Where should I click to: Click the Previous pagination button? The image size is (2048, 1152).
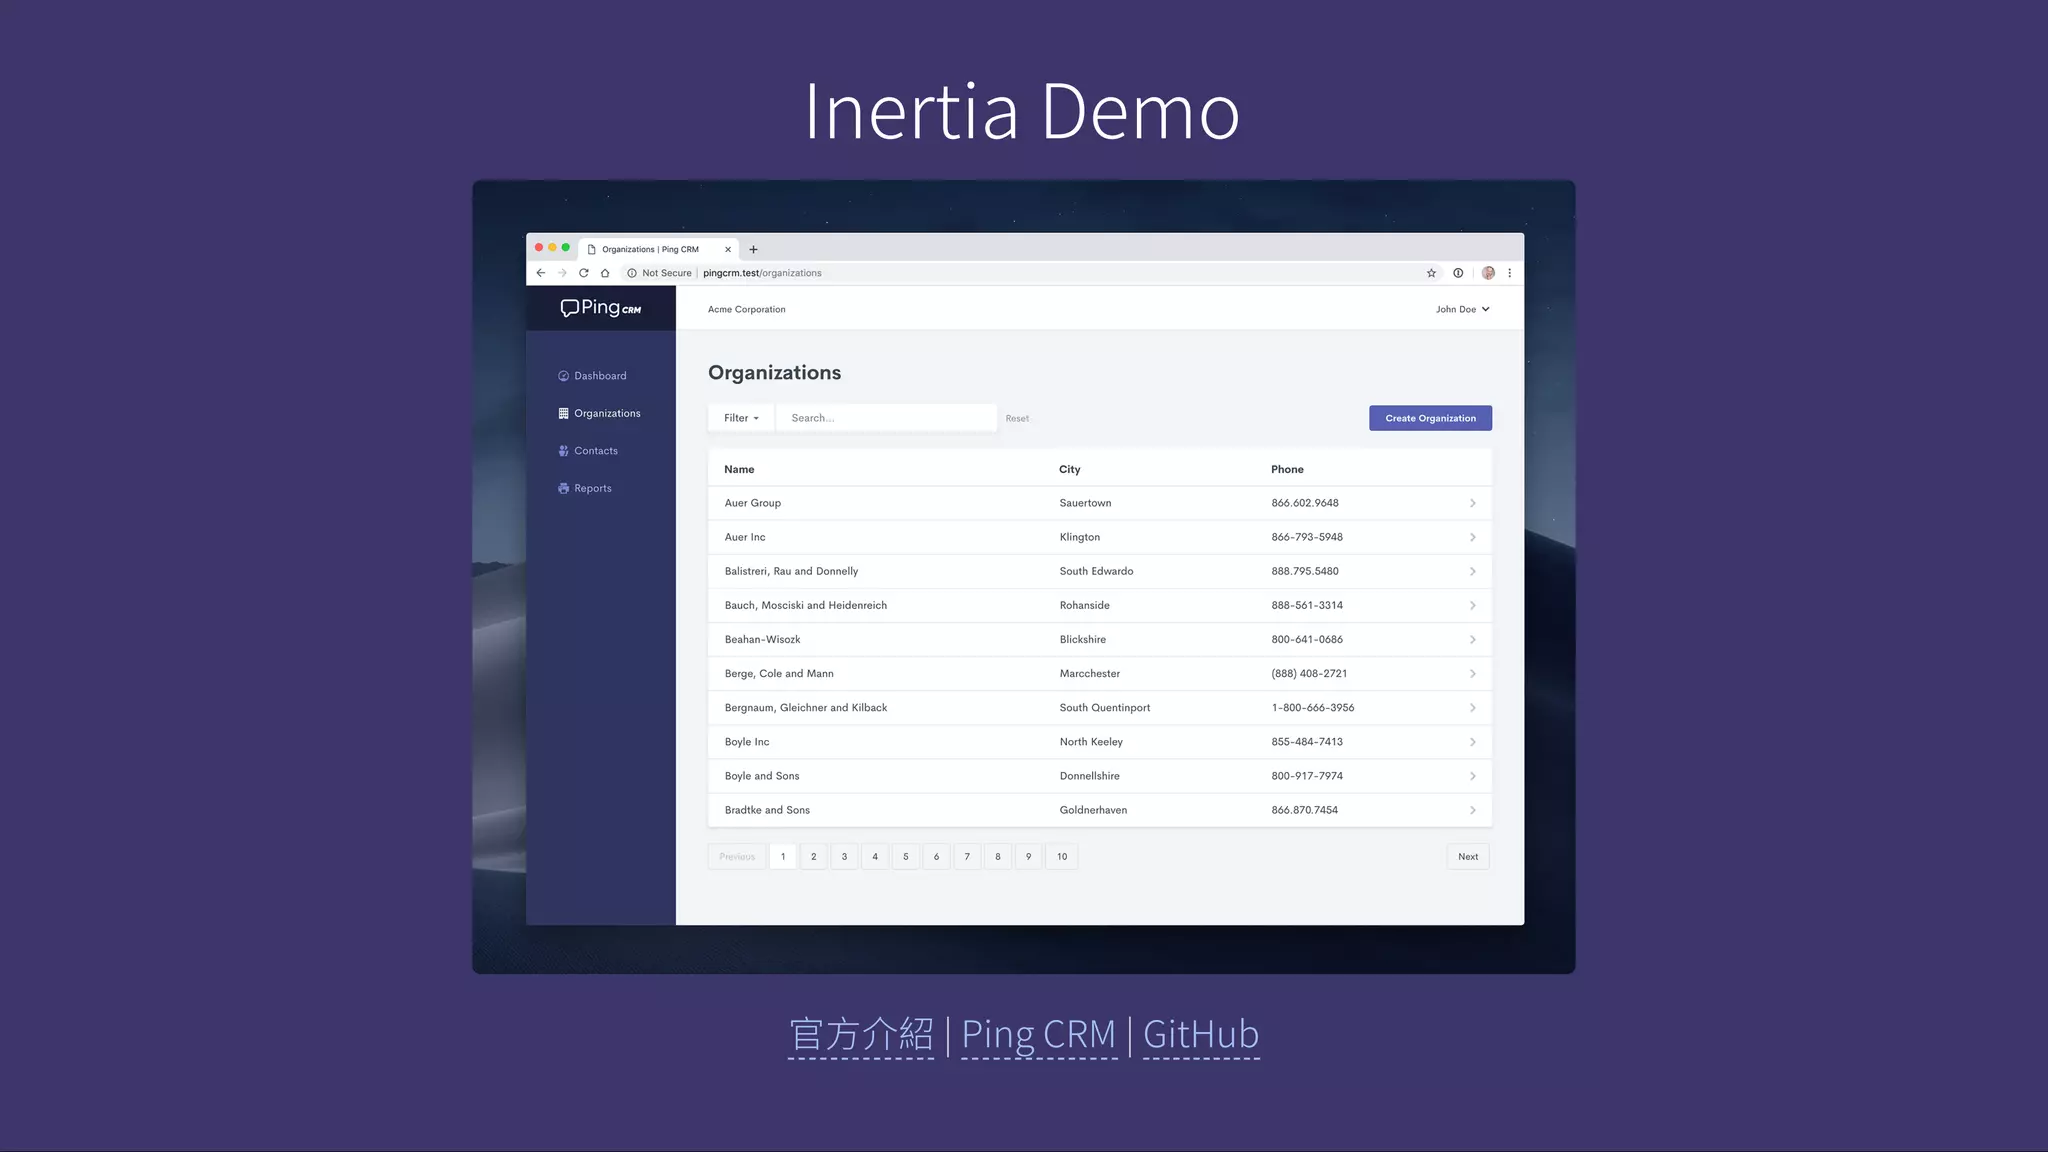click(x=737, y=857)
